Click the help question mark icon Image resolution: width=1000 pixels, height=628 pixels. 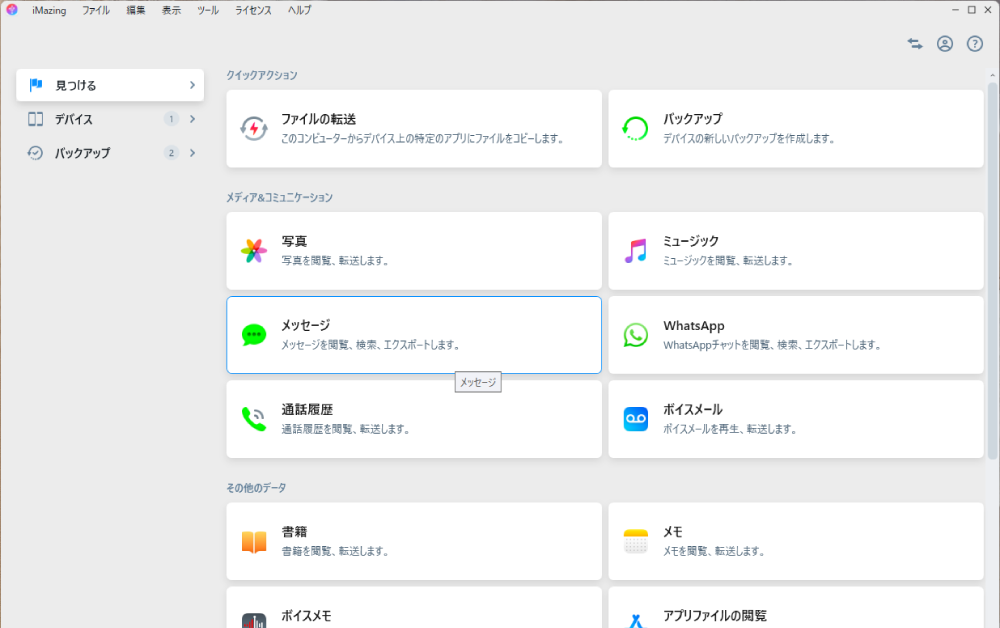click(975, 44)
